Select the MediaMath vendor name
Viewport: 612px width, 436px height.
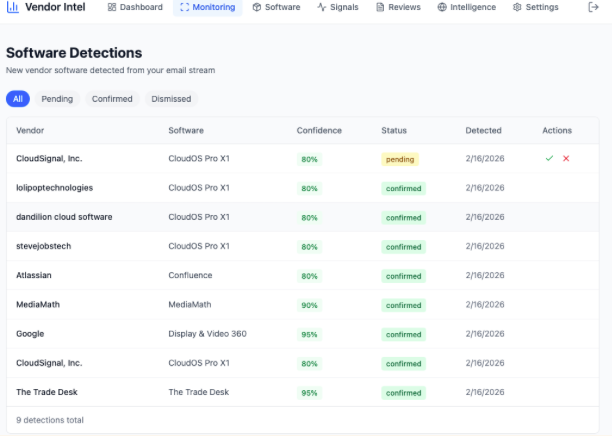click(x=38, y=304)
